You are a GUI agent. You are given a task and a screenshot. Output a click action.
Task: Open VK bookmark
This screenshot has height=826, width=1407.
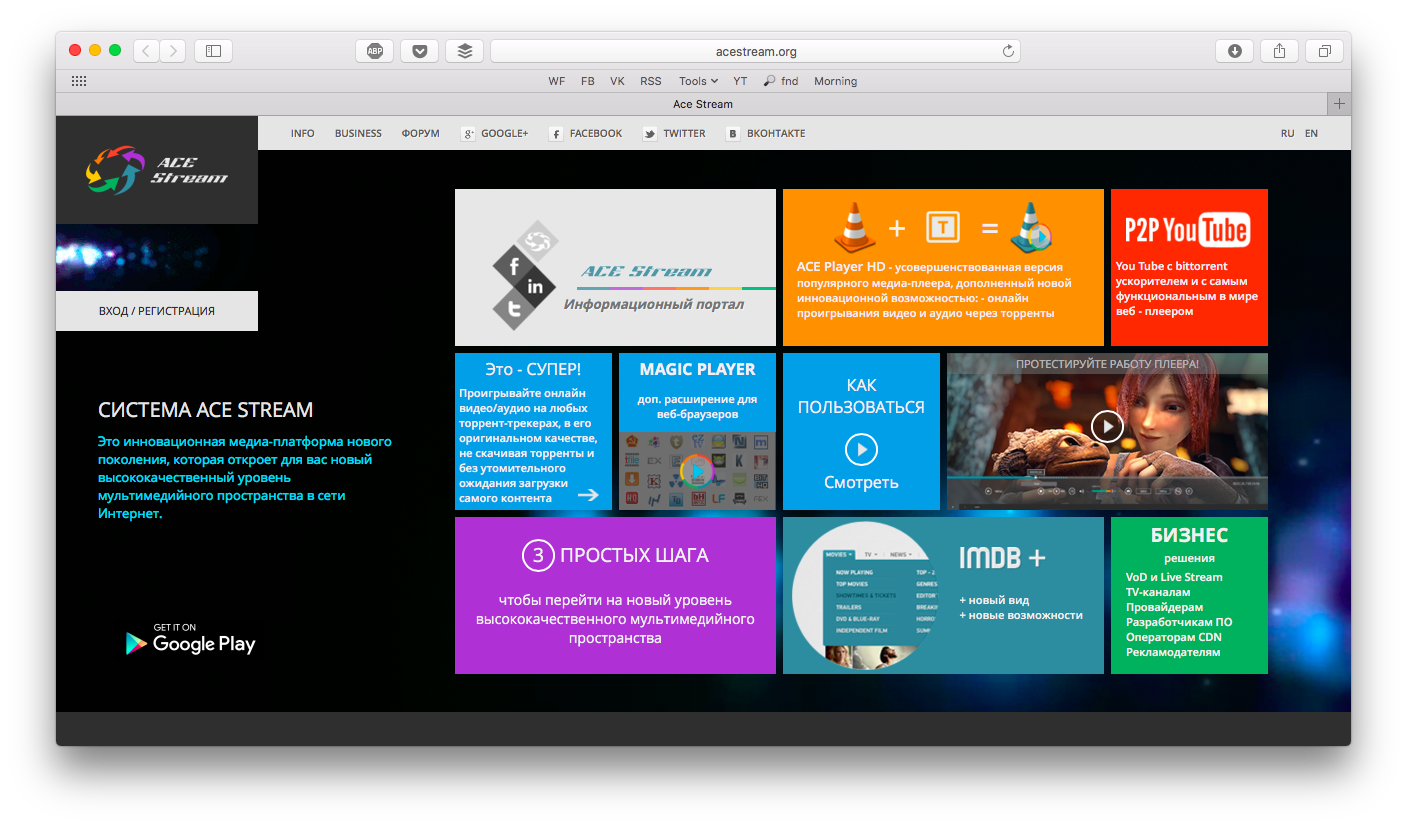[x=617, y=81]
